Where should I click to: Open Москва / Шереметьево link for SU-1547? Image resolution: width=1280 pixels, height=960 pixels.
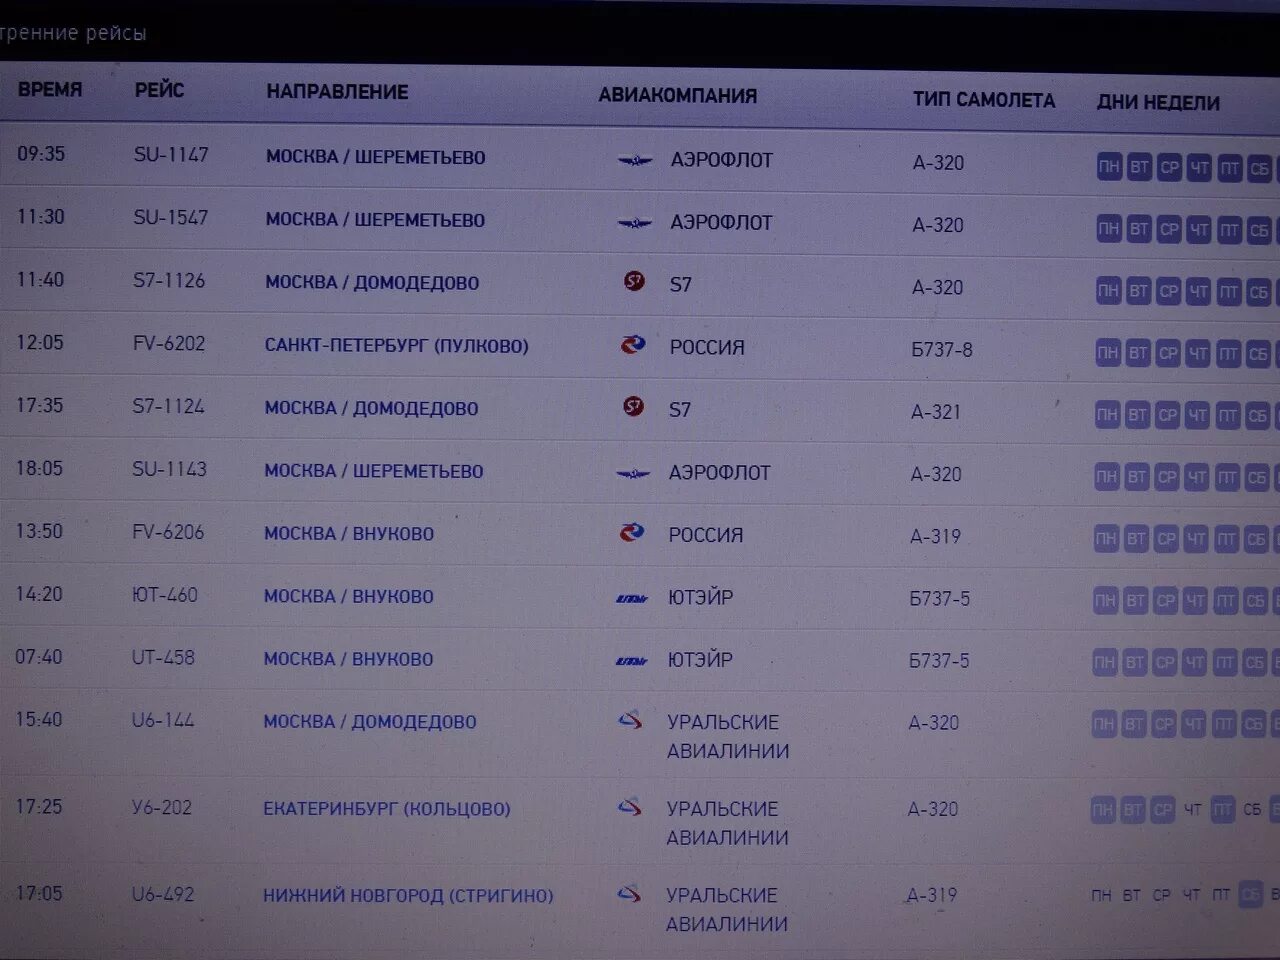click(375, 220)
